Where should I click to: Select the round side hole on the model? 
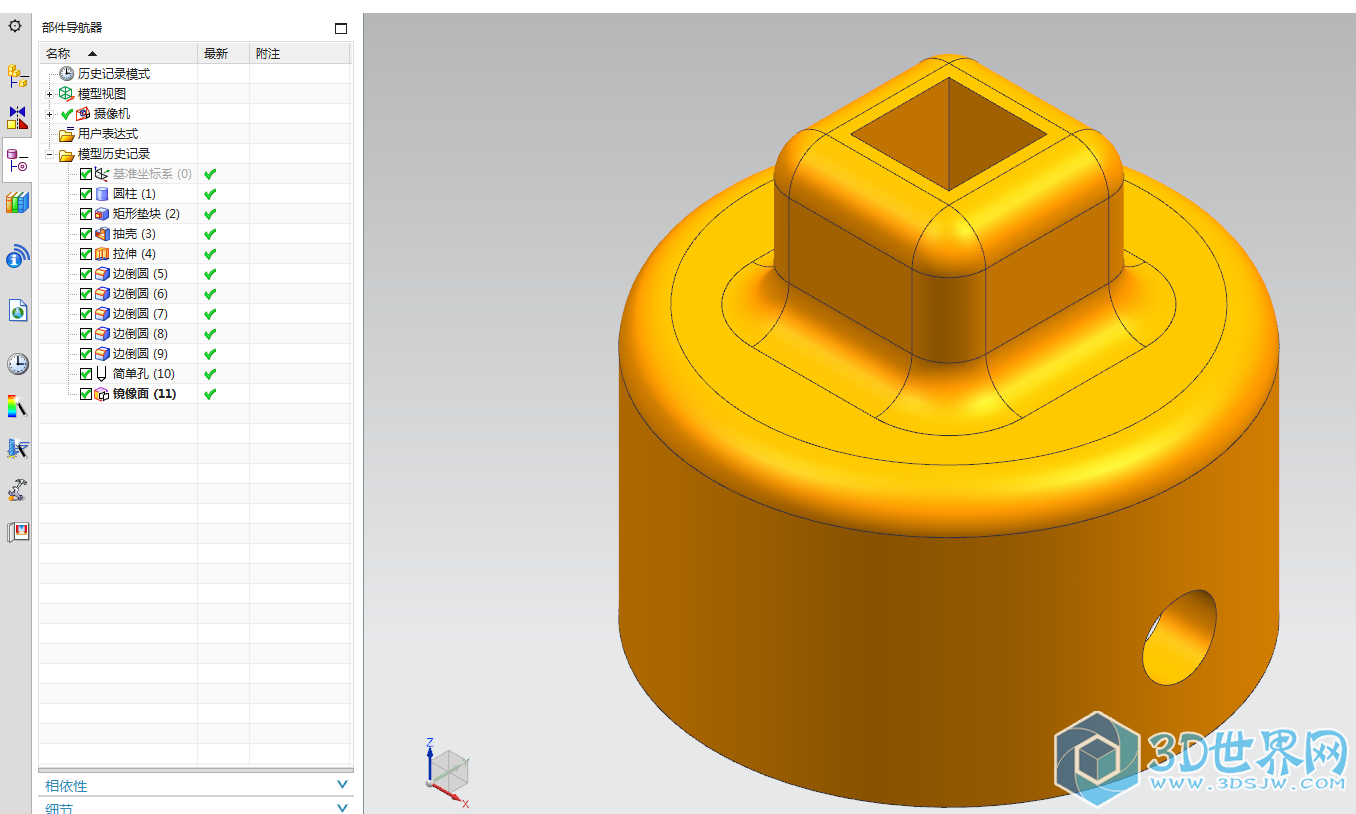tap(1180, 637)
